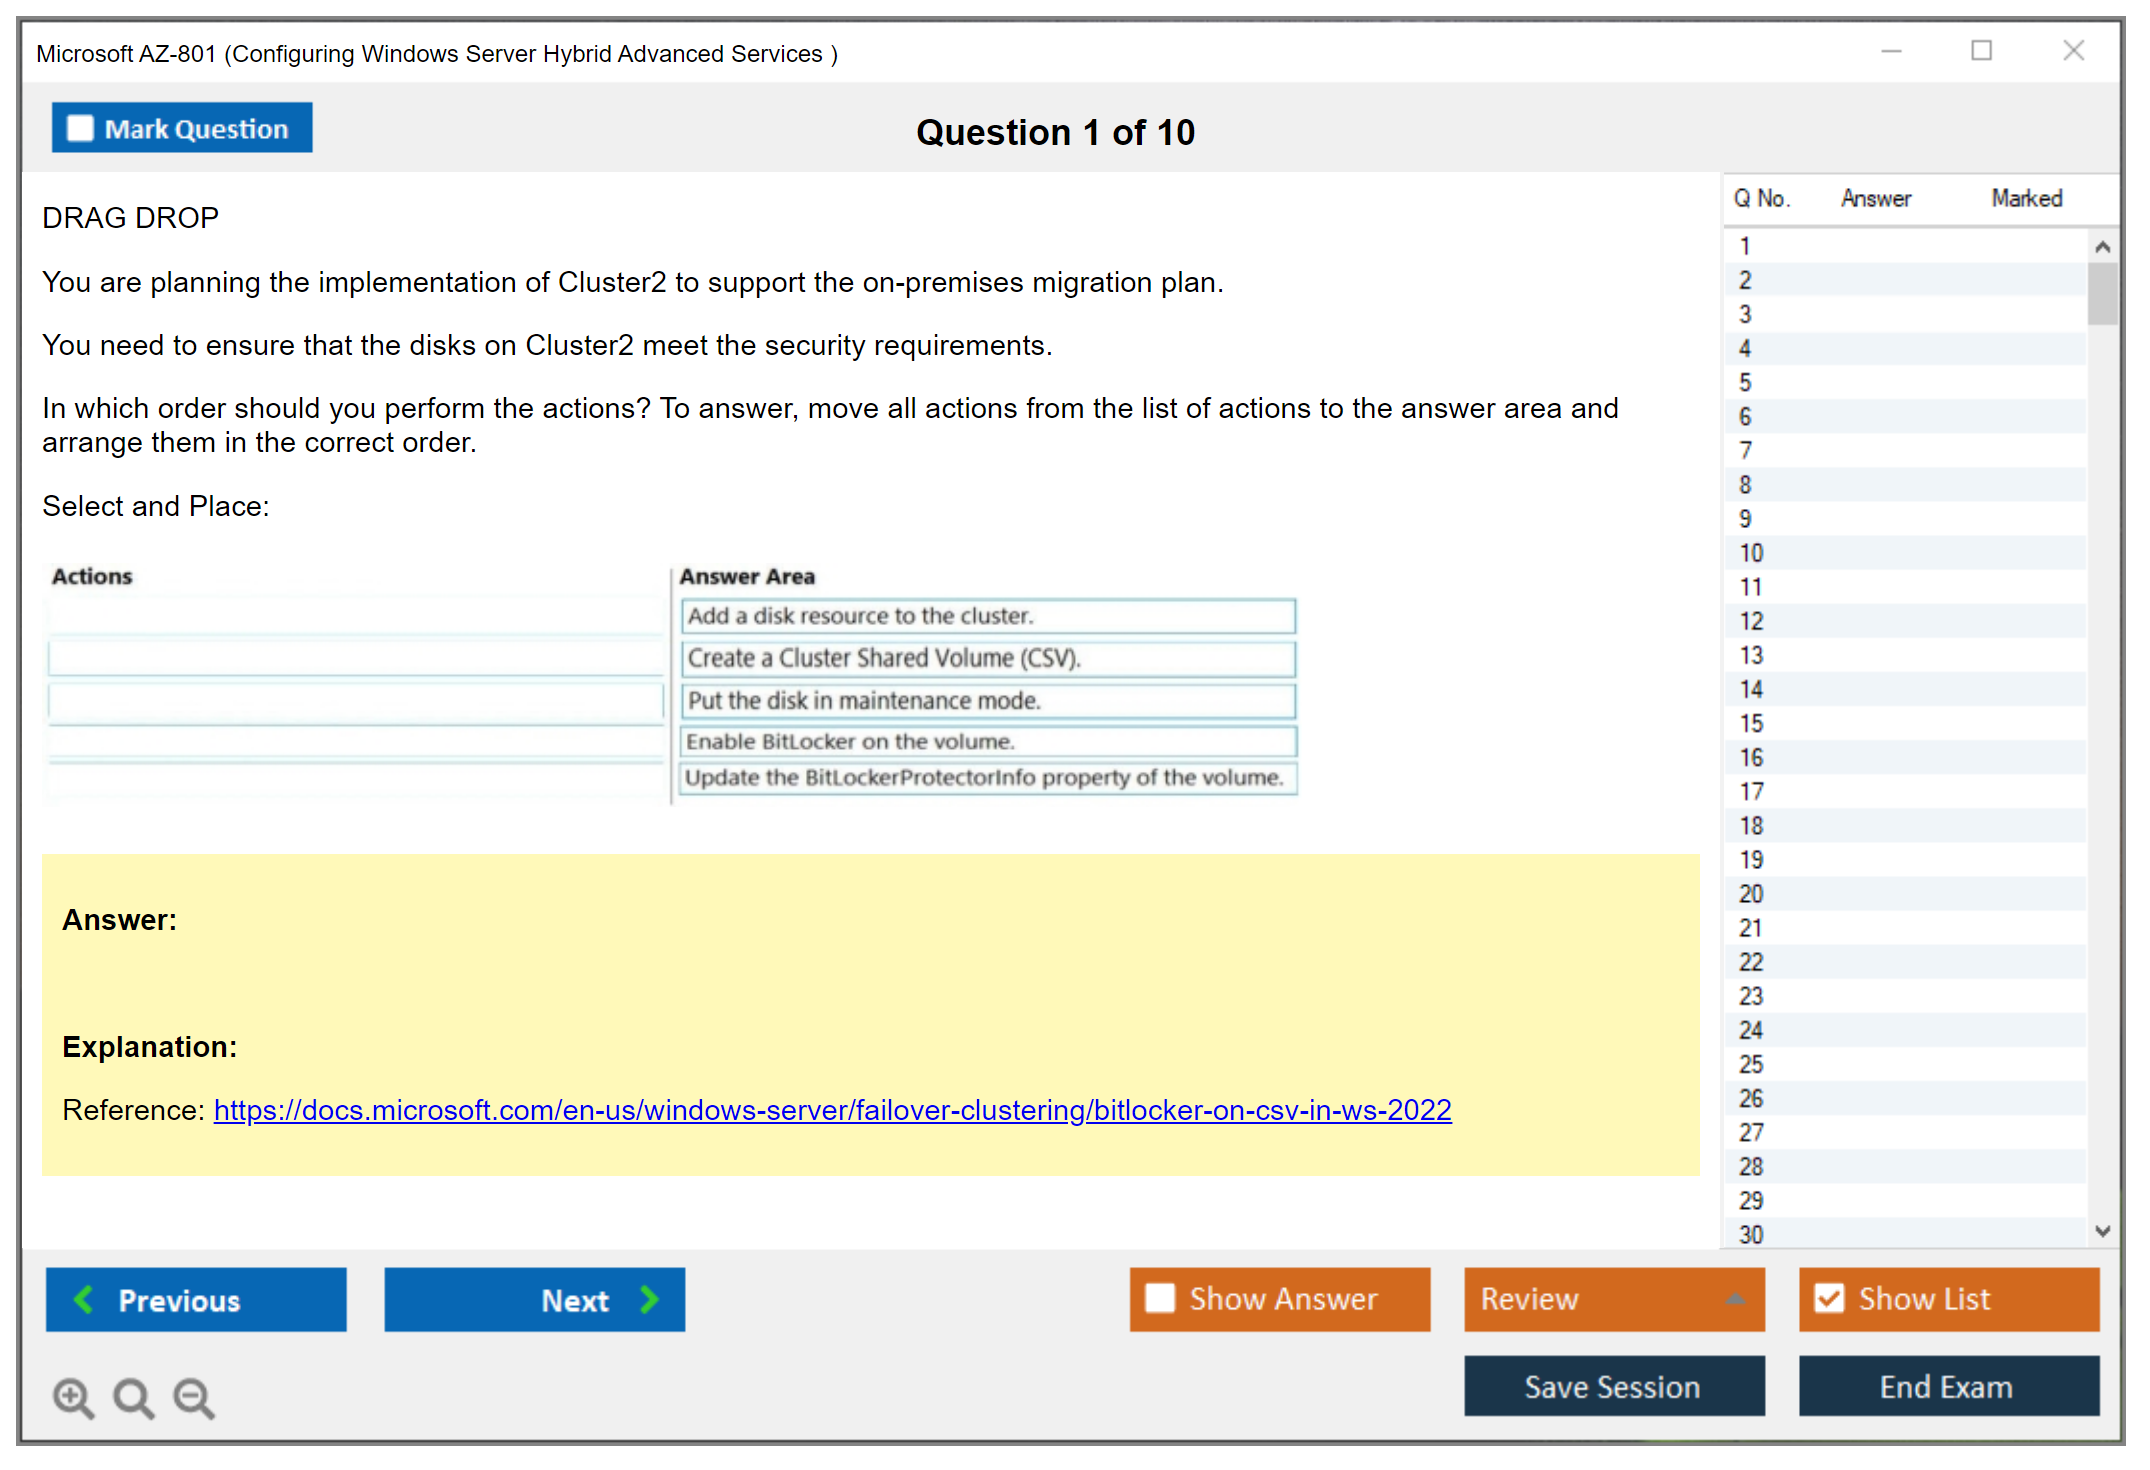This screenshot has width=2150, height=1470.
Task: Click the zoom out magnifier icon
Action: coord(193,1397)
